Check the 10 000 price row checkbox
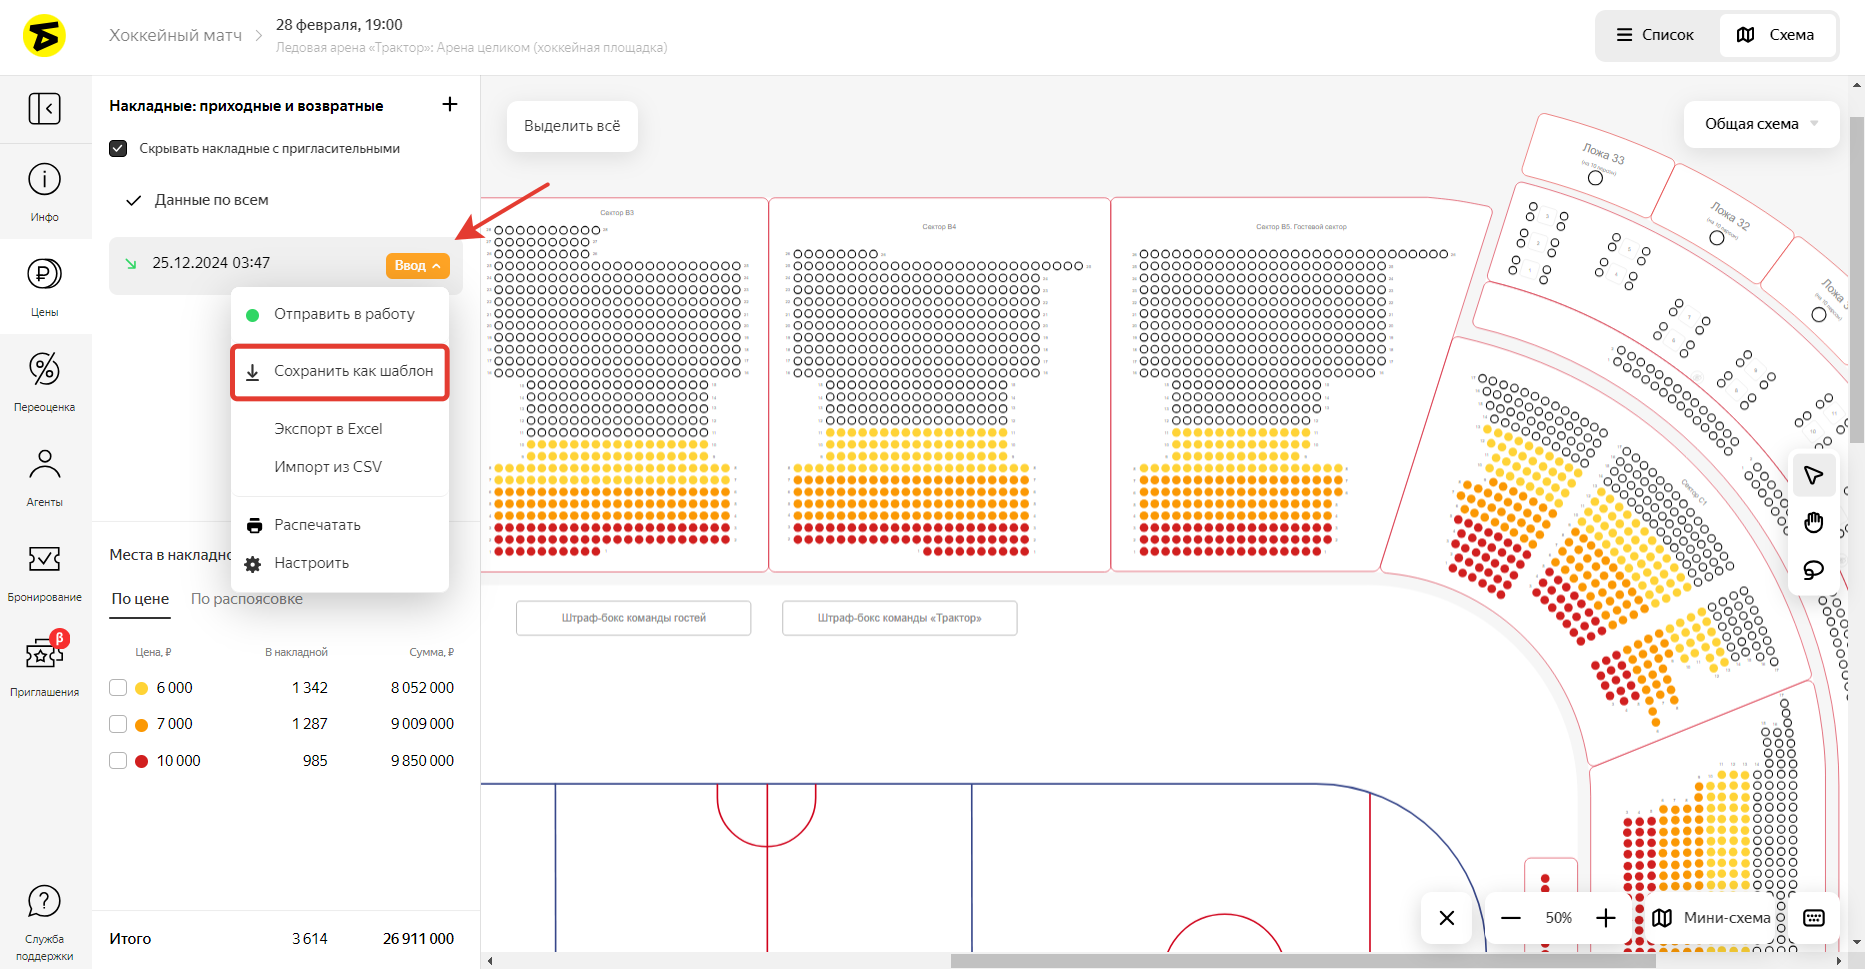 [x=118, y=761]
